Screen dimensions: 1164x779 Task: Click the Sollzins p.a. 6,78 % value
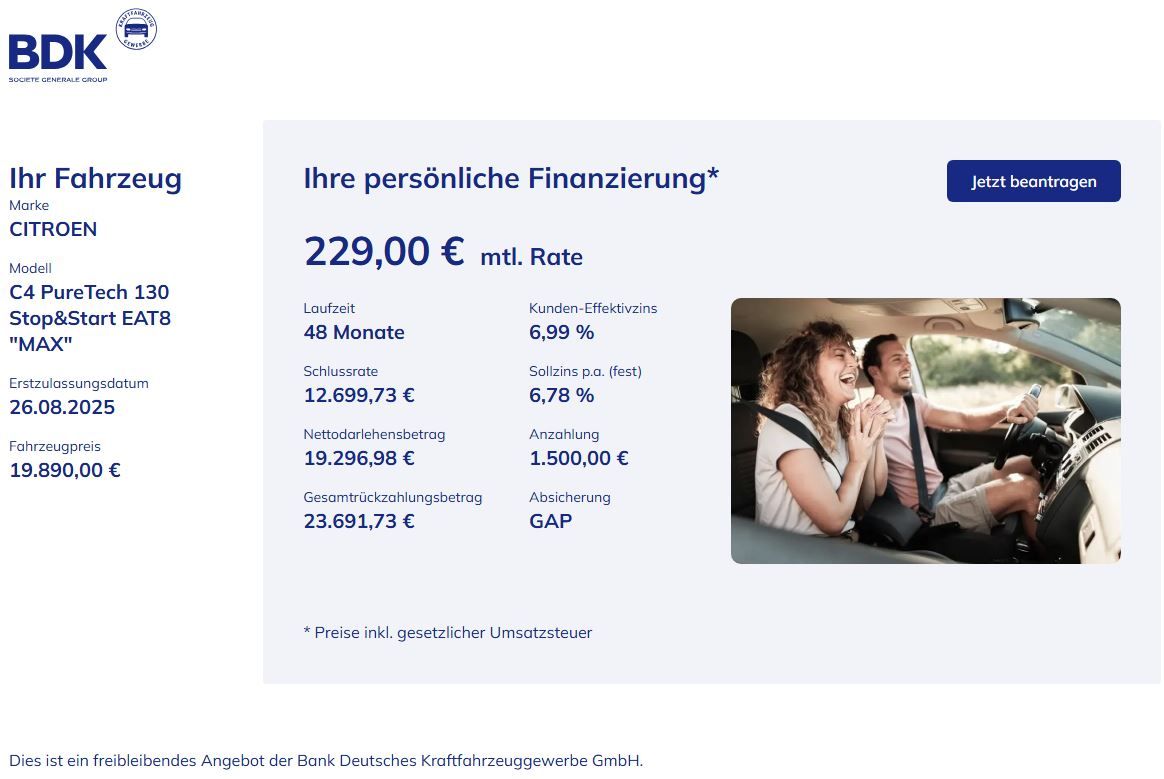tap(561, 395)
